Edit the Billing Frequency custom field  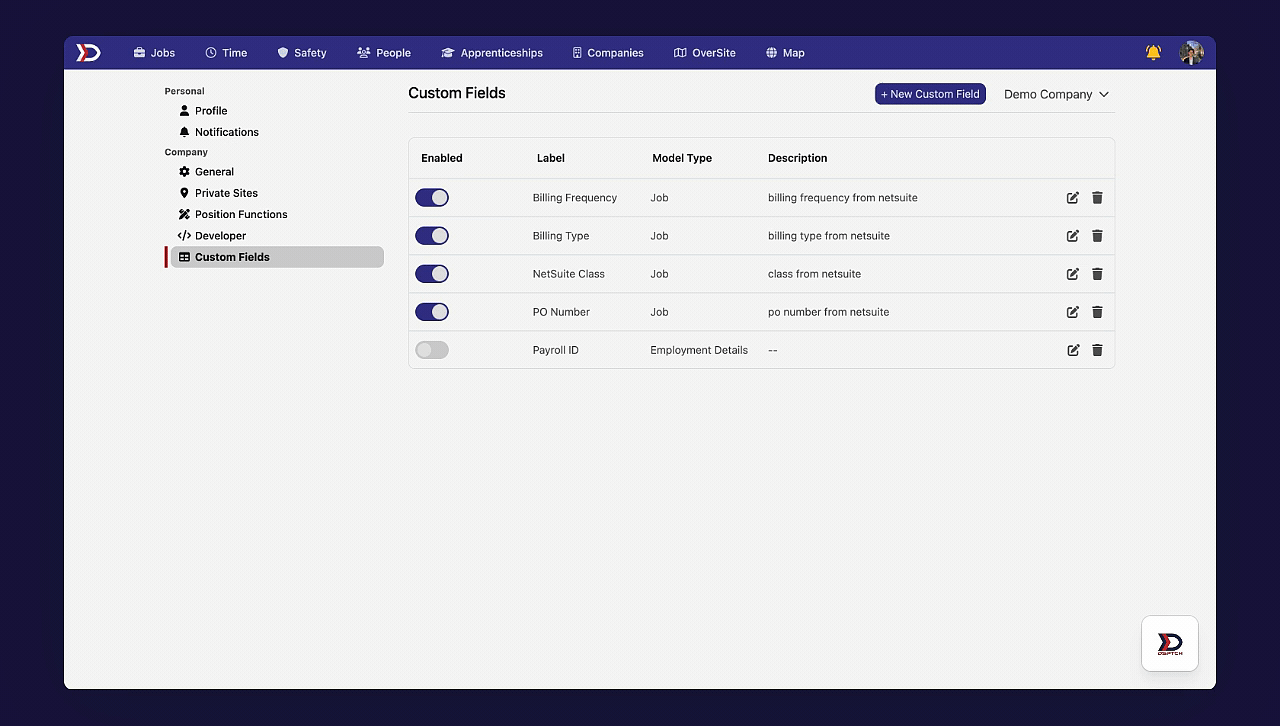point(1073,198)
